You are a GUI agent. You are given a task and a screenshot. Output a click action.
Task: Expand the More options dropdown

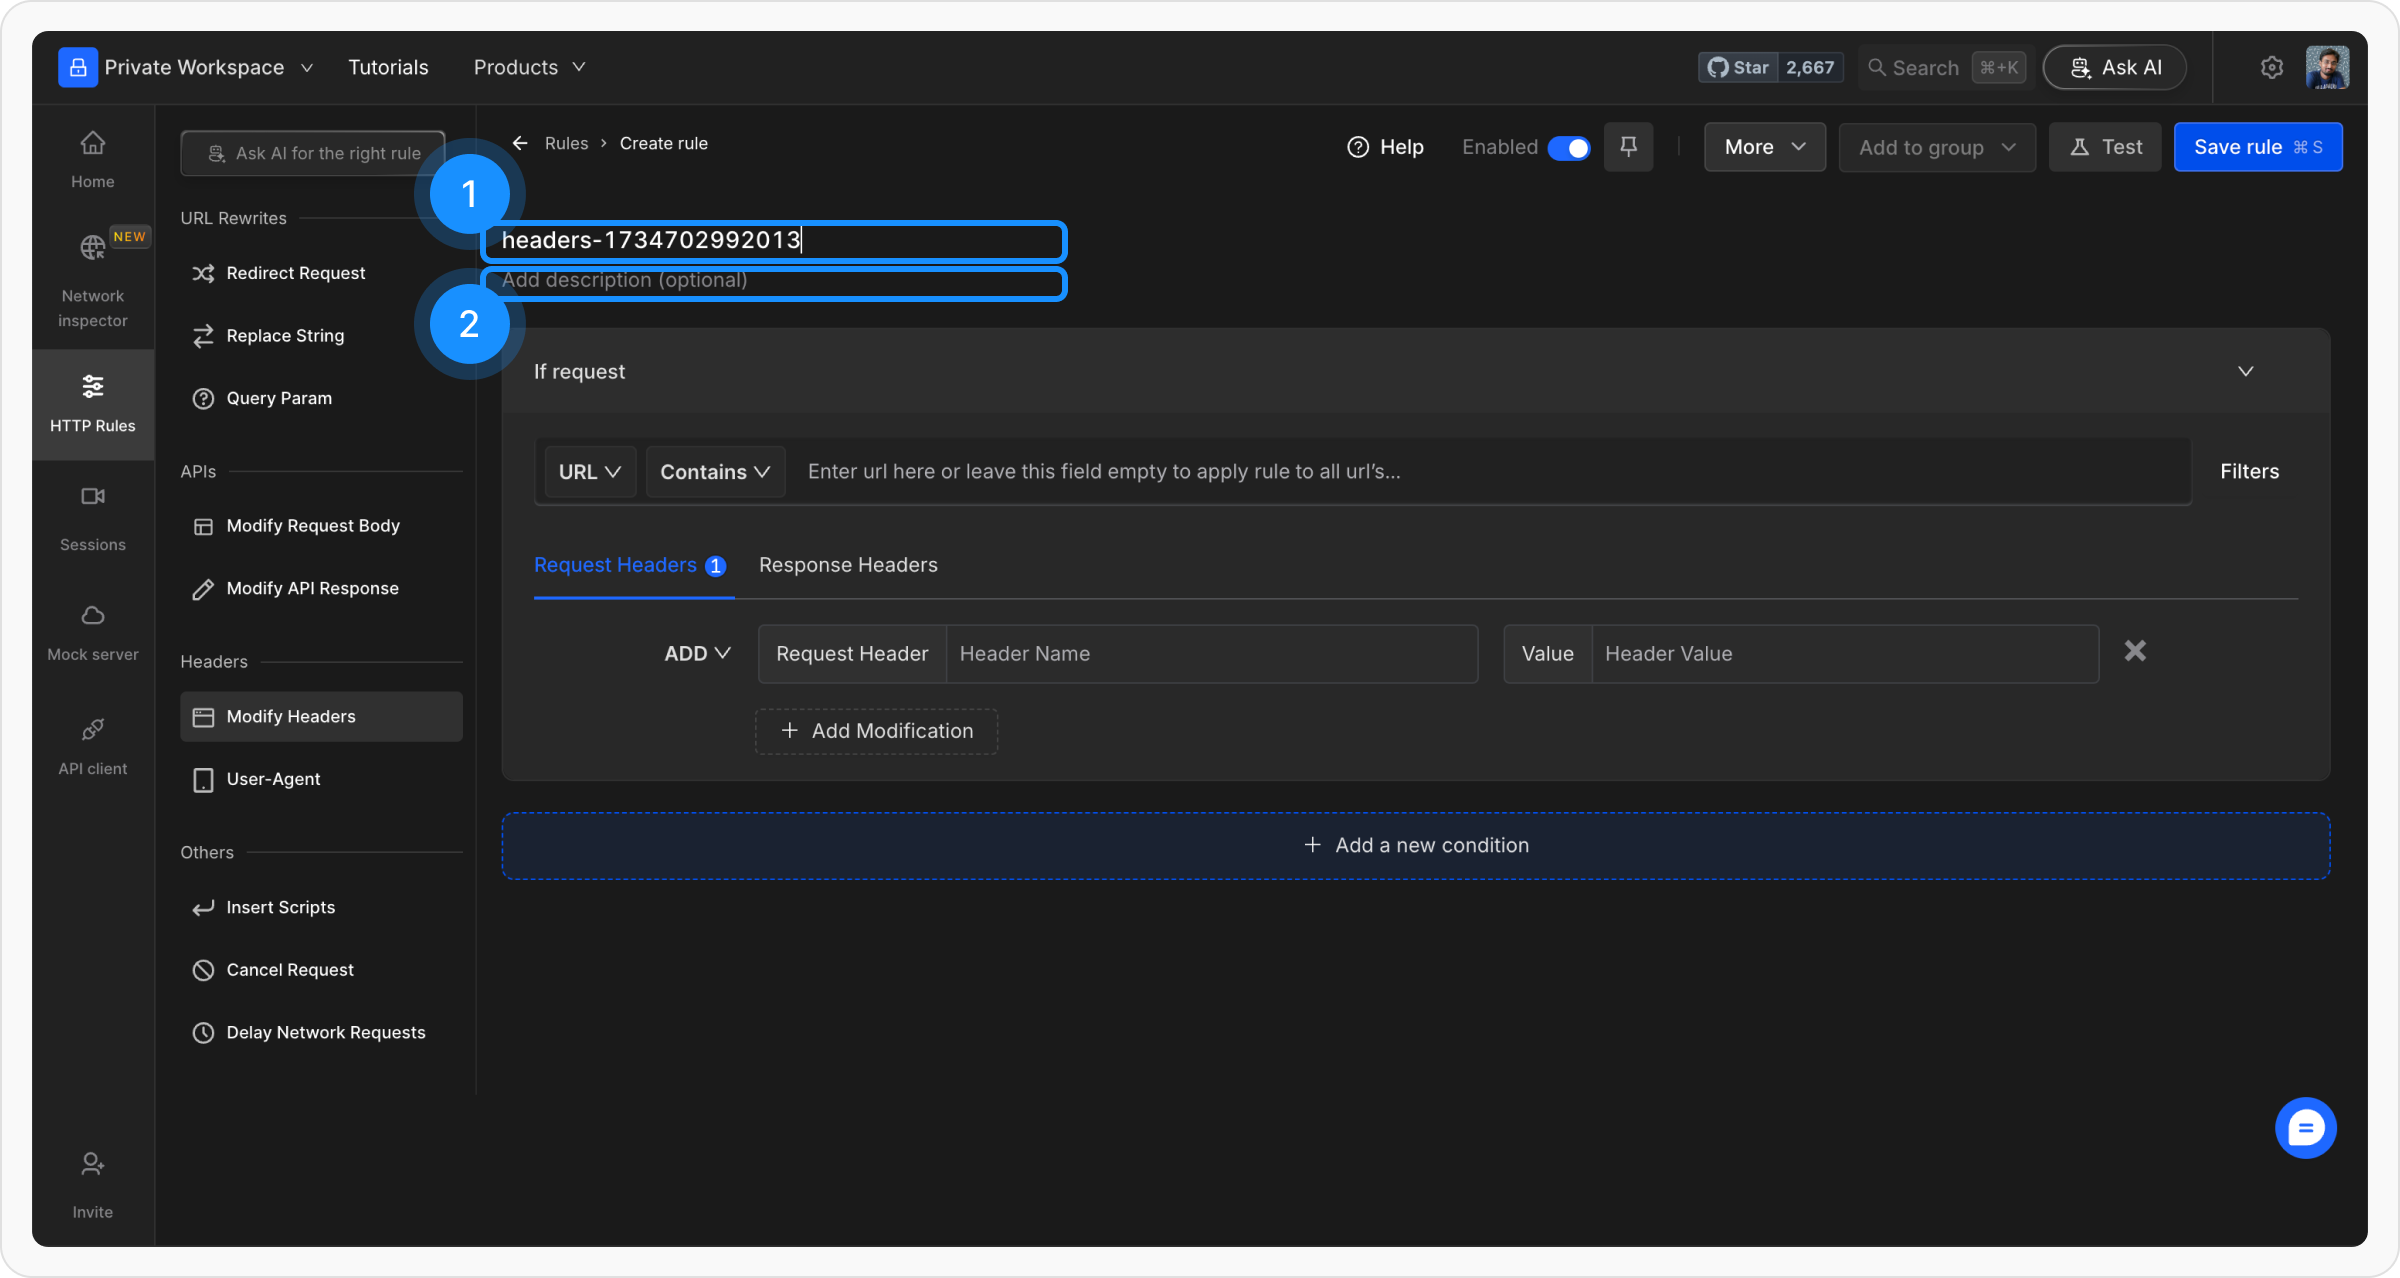pos(1764,147)
